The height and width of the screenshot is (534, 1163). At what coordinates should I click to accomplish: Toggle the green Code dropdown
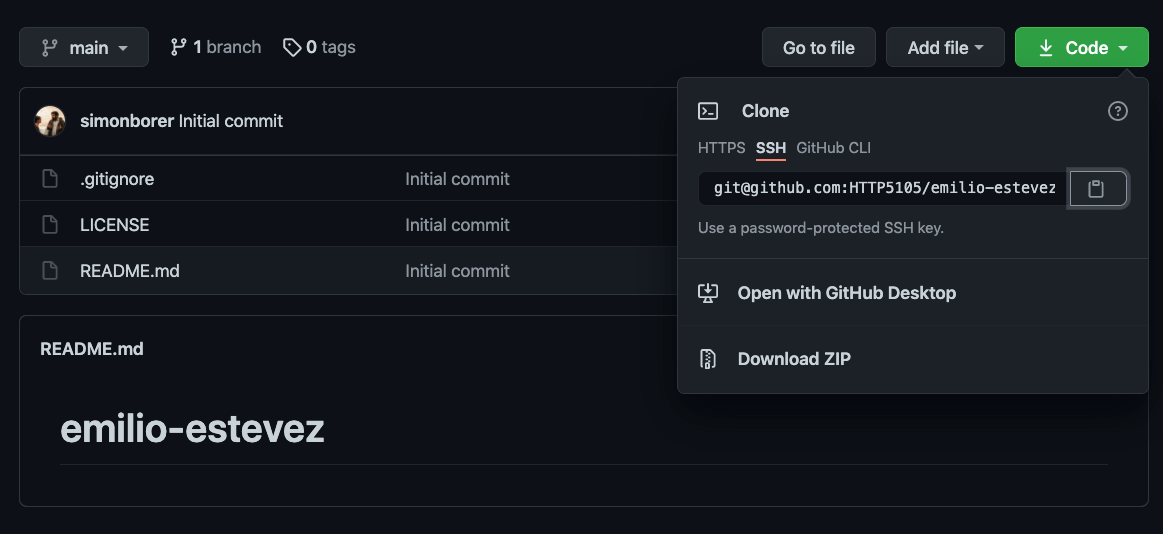(x=1081, y=47)
